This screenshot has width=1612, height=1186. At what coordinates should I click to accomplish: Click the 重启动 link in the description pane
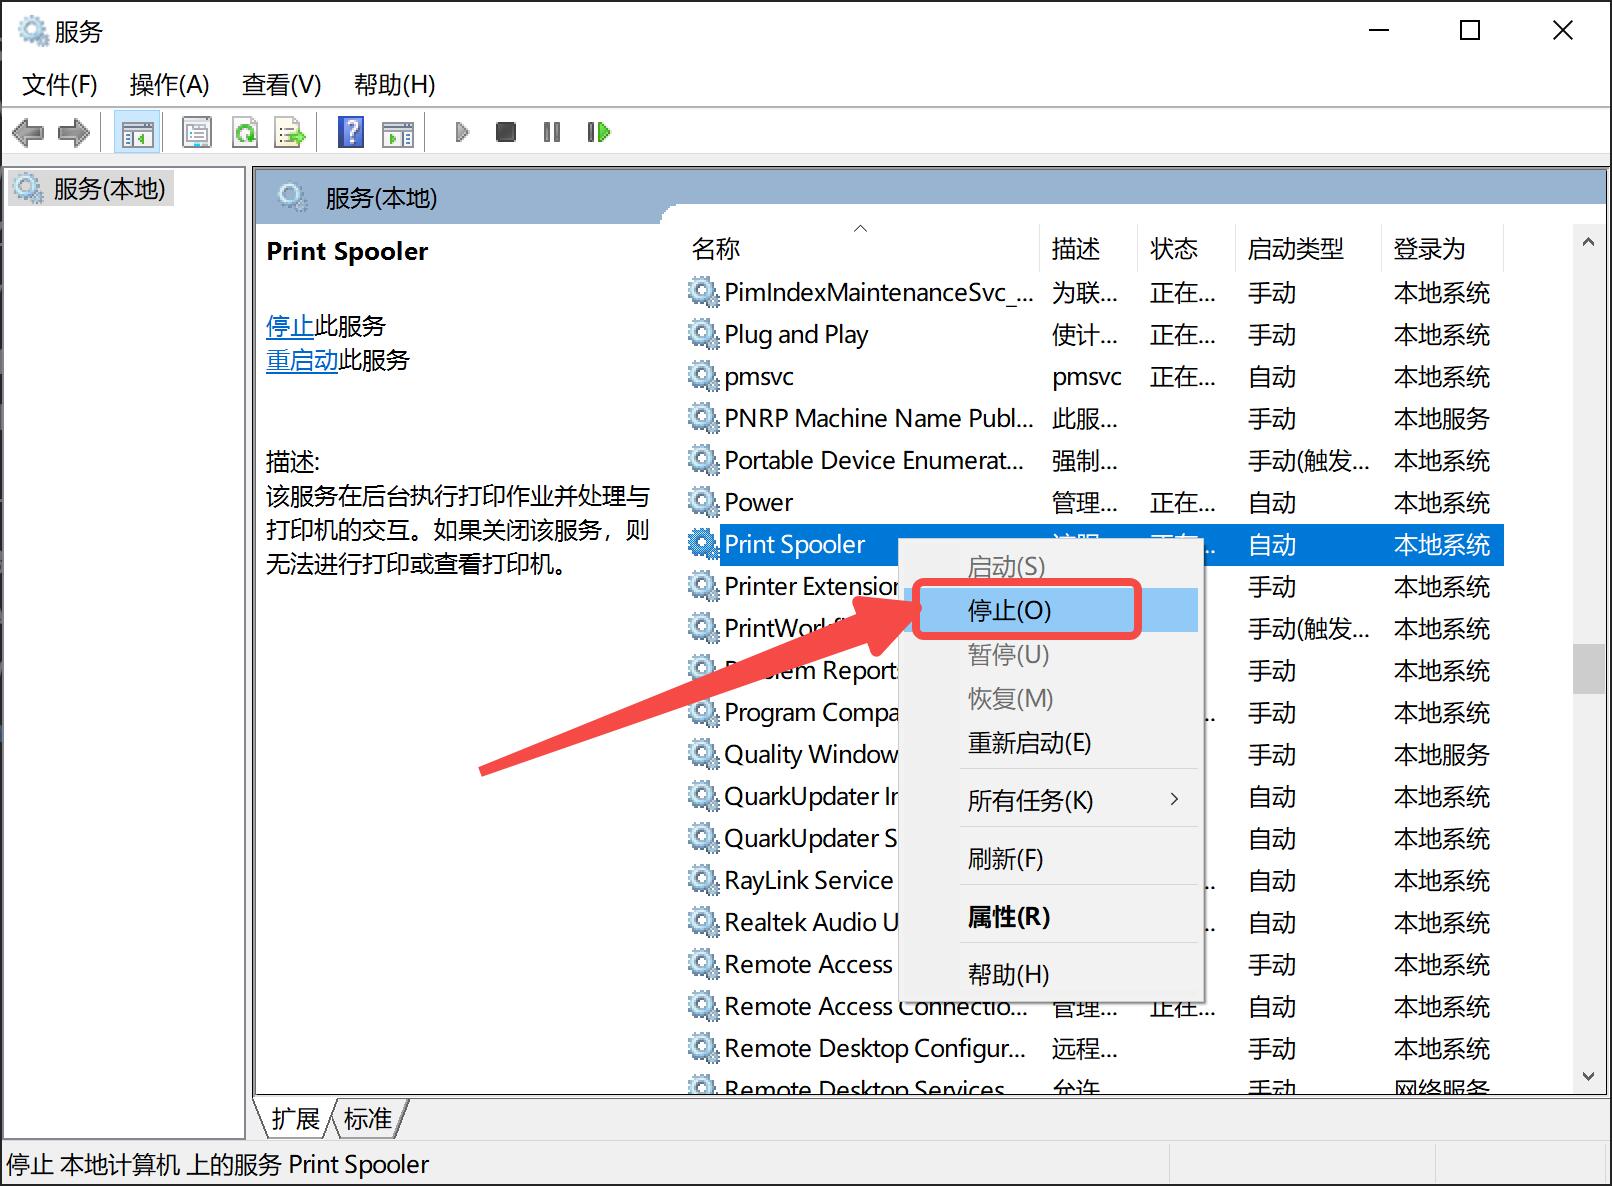(x=301, y=360)
